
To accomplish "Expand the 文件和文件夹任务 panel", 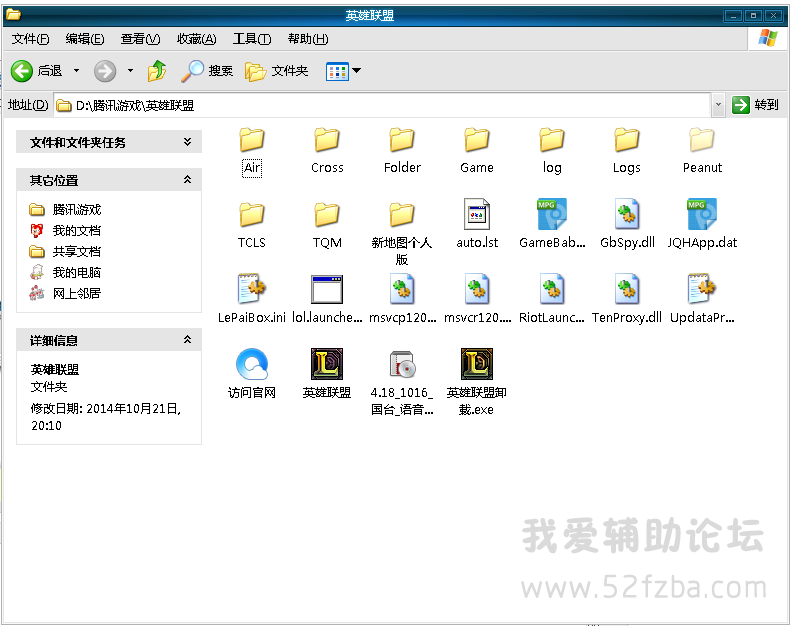I will 188,142.
